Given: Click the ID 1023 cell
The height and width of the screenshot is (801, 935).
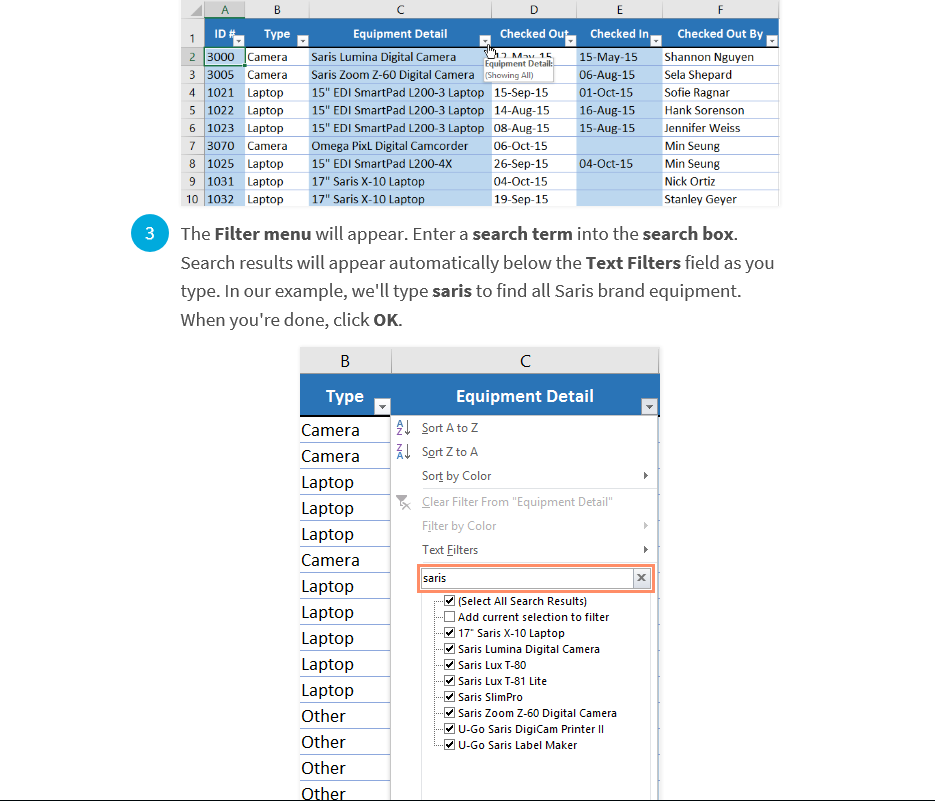Looking at the screenshot, I should (225, 128).
